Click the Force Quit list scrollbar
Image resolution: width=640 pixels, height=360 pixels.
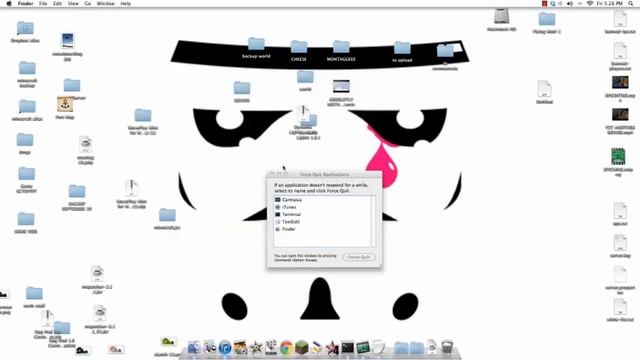point(373,221)
